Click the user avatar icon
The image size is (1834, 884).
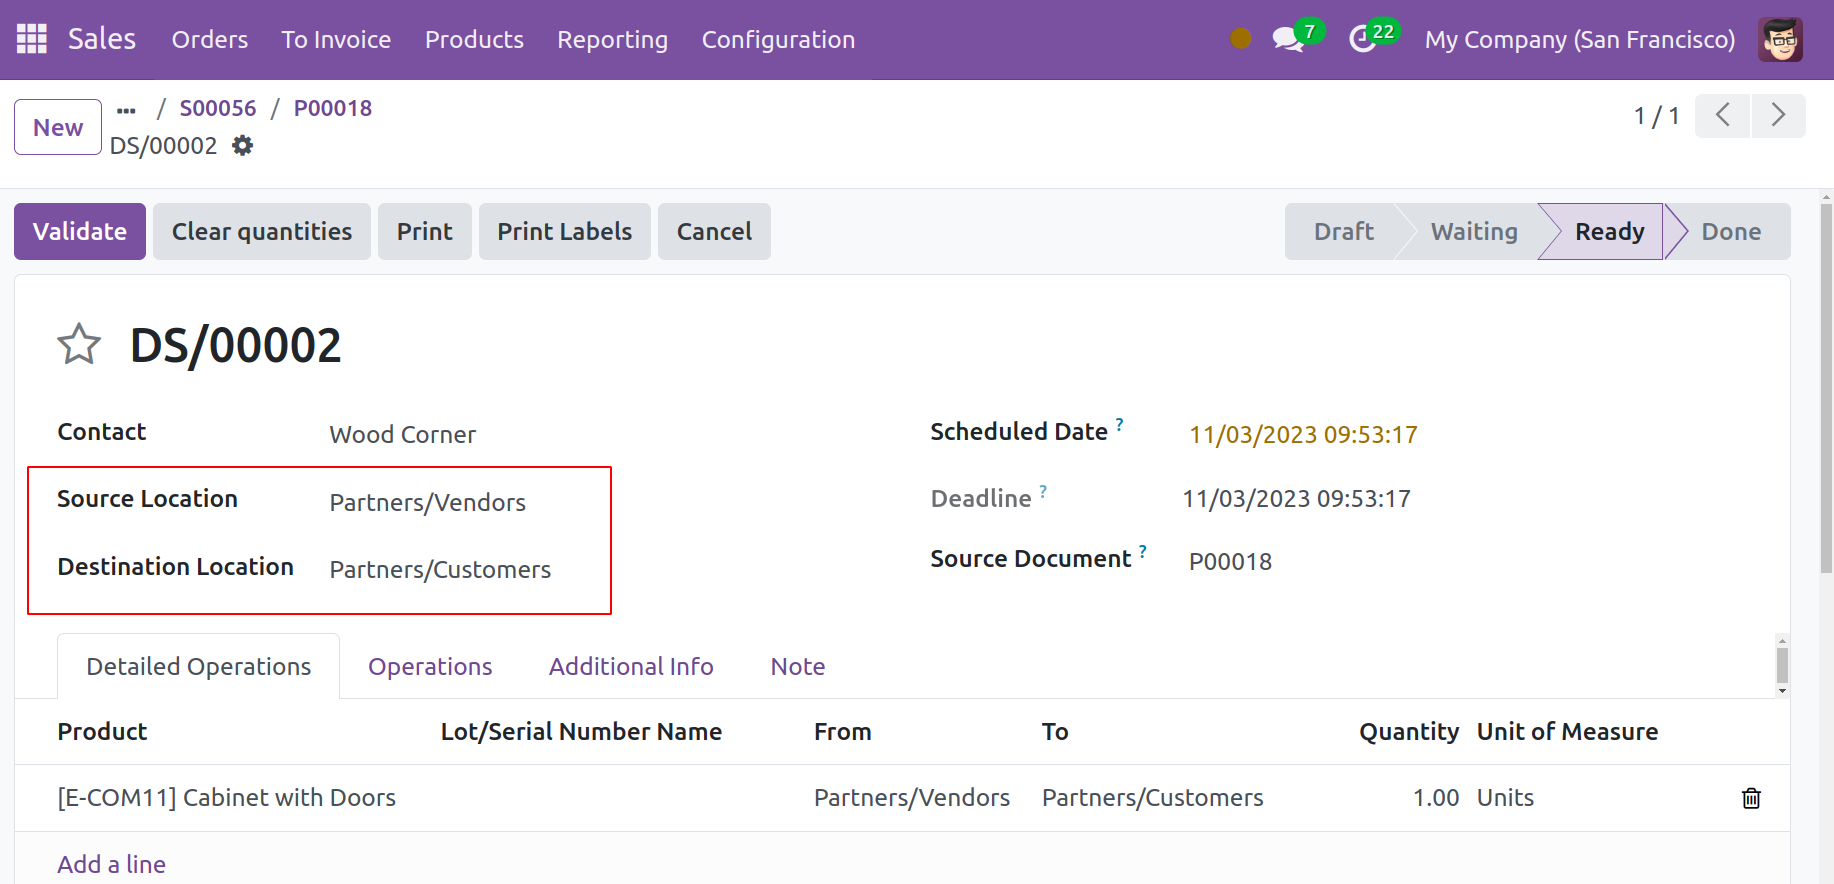pos(1780,40)
